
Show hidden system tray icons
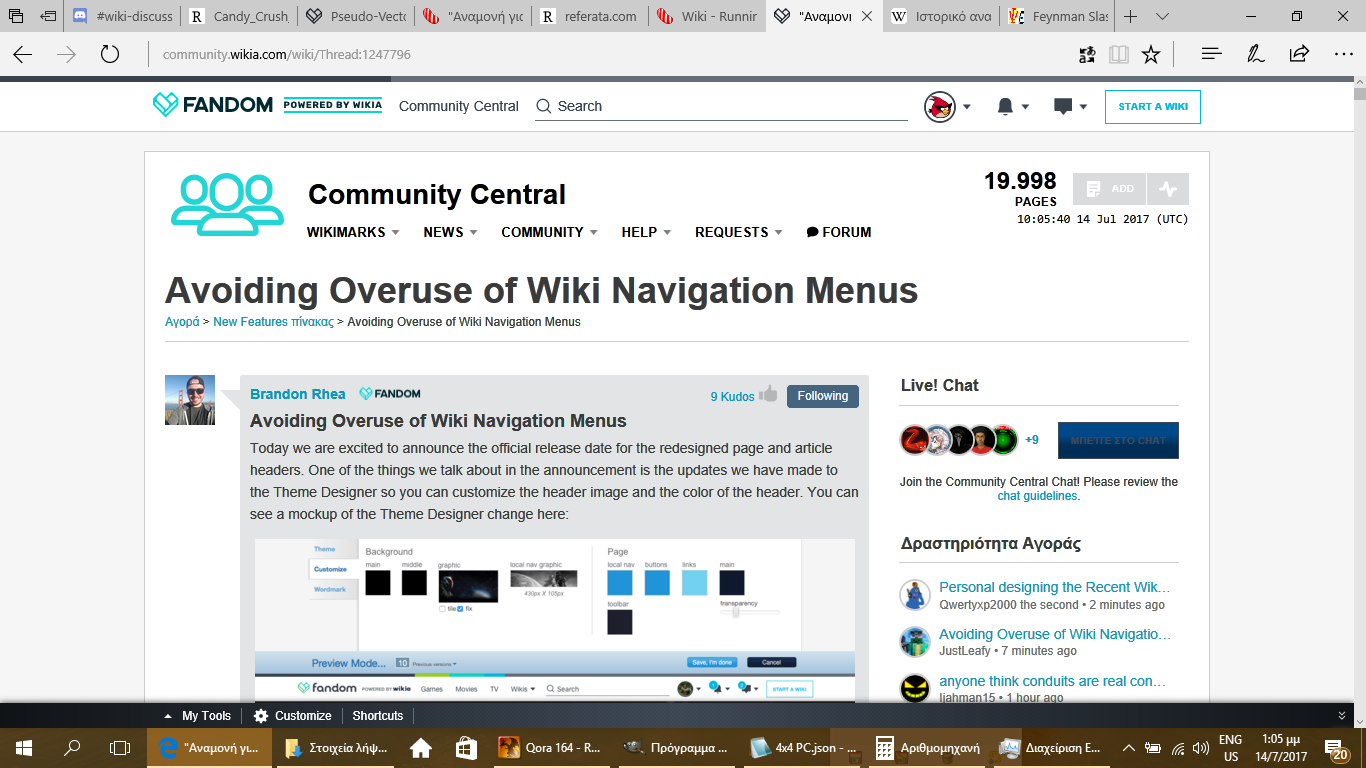click(1129, 747)
